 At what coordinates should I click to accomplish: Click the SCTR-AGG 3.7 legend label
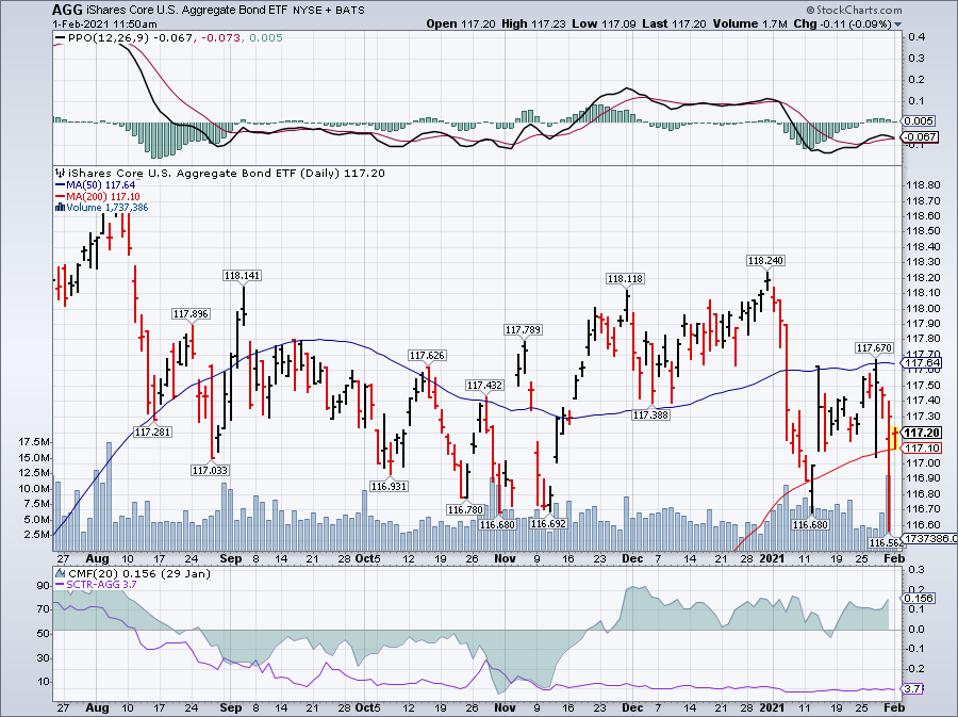[103, 585]
